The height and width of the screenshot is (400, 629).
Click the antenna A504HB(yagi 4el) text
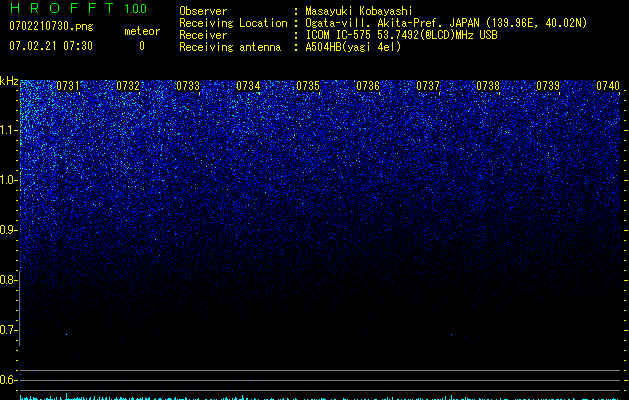pos(353,47)
